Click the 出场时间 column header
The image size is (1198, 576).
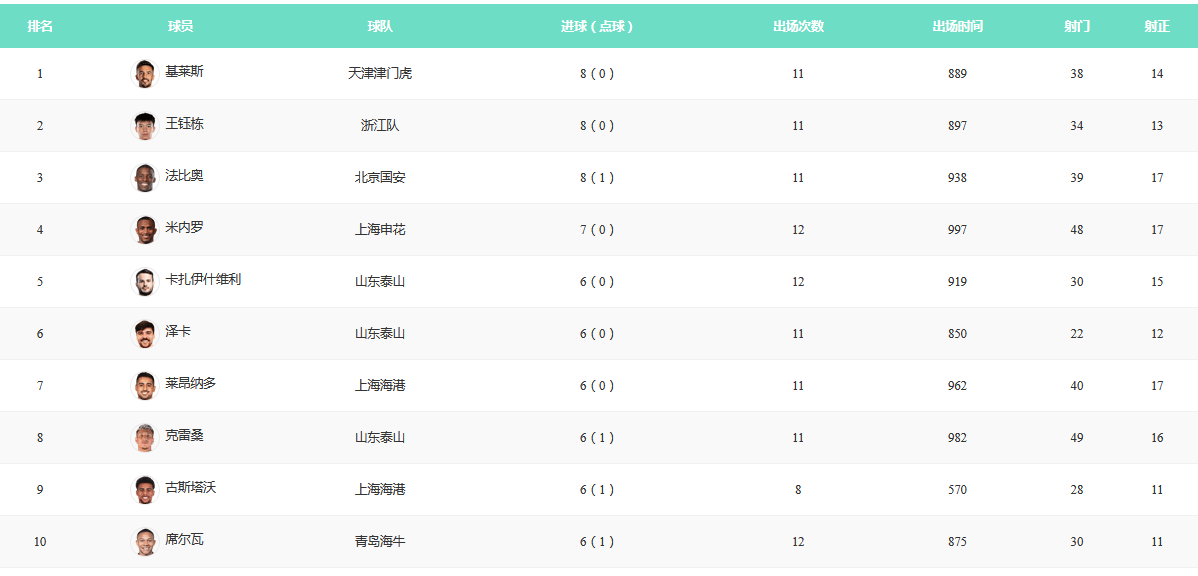click(x=957, y=27)
